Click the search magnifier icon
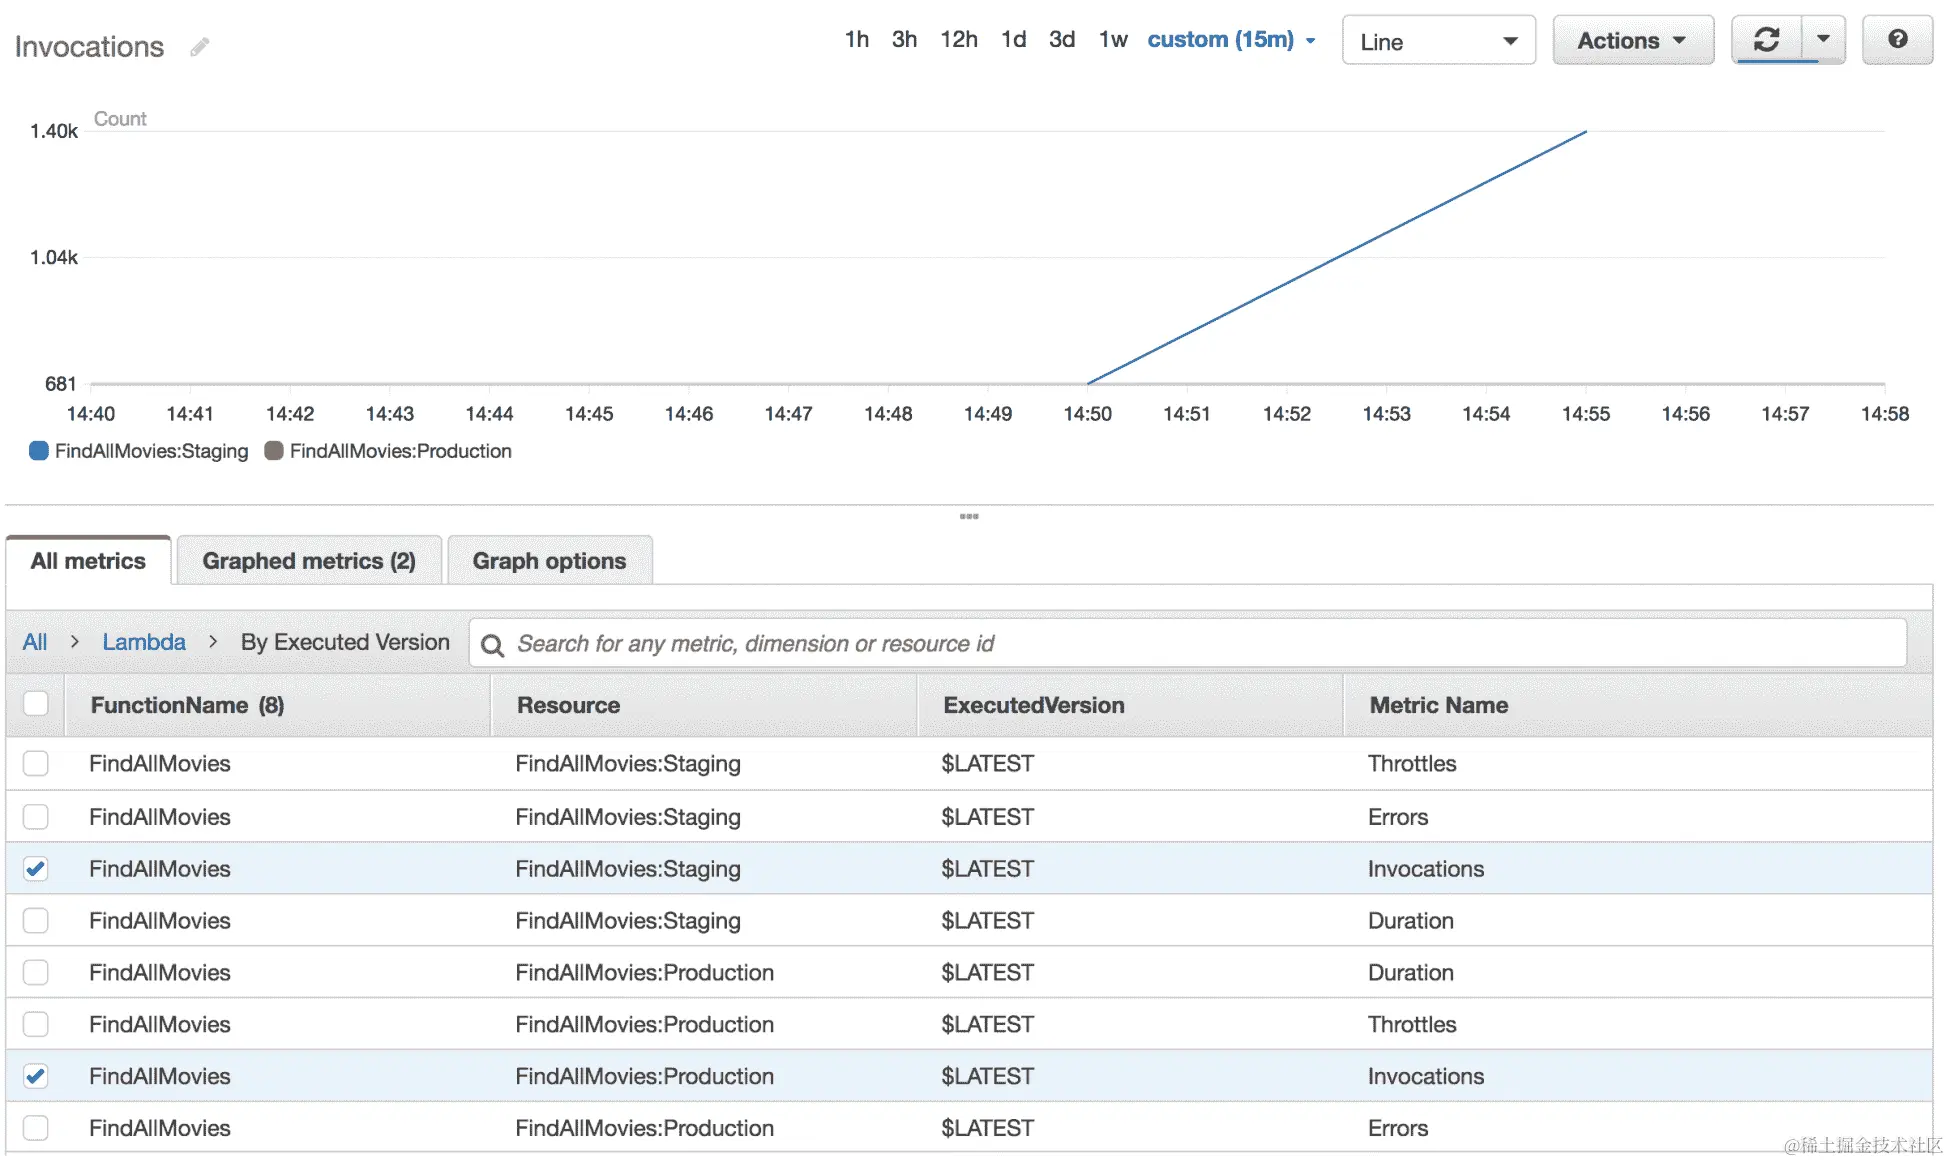This screenshot has height=1162, width=1950. 492,645
